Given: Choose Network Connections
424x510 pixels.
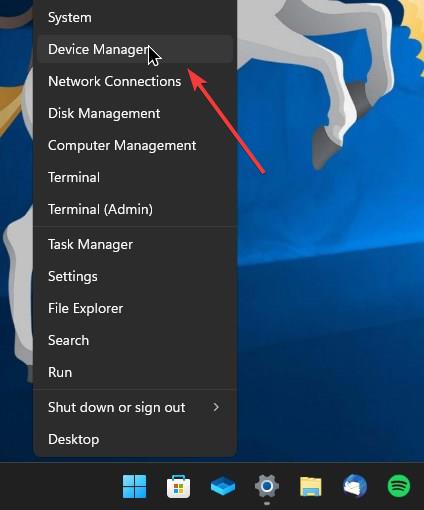Looking at the screenshot, I should pos(135,81).
